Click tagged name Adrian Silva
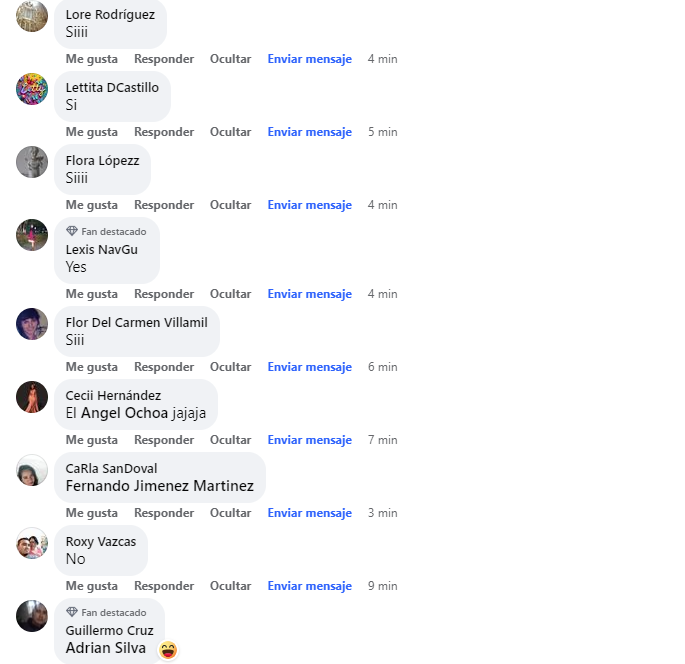The width and height of the screenshot is (685, 664). click(106, 648)
